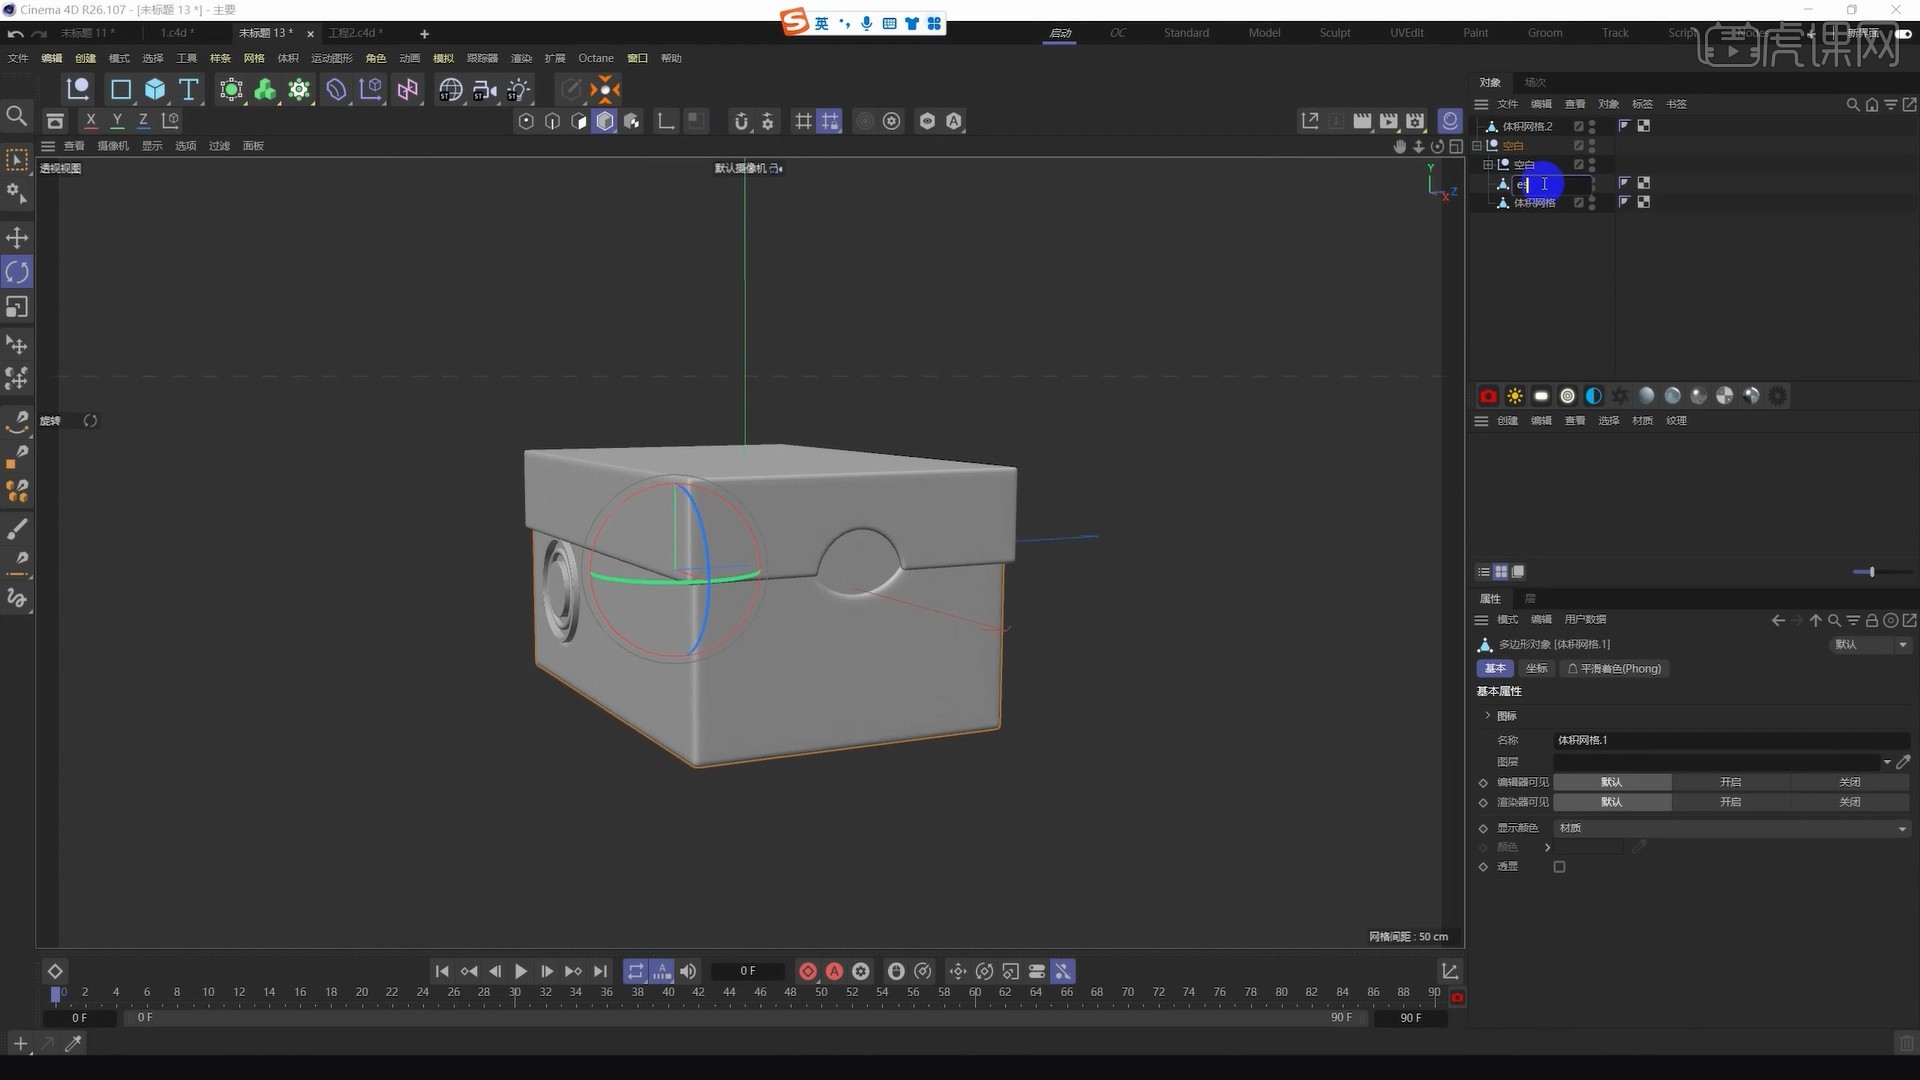This screenshot has width=1920, height=1080.
Task: Create an Octane diffuse material sphere icon
Action: (1646, 395)
